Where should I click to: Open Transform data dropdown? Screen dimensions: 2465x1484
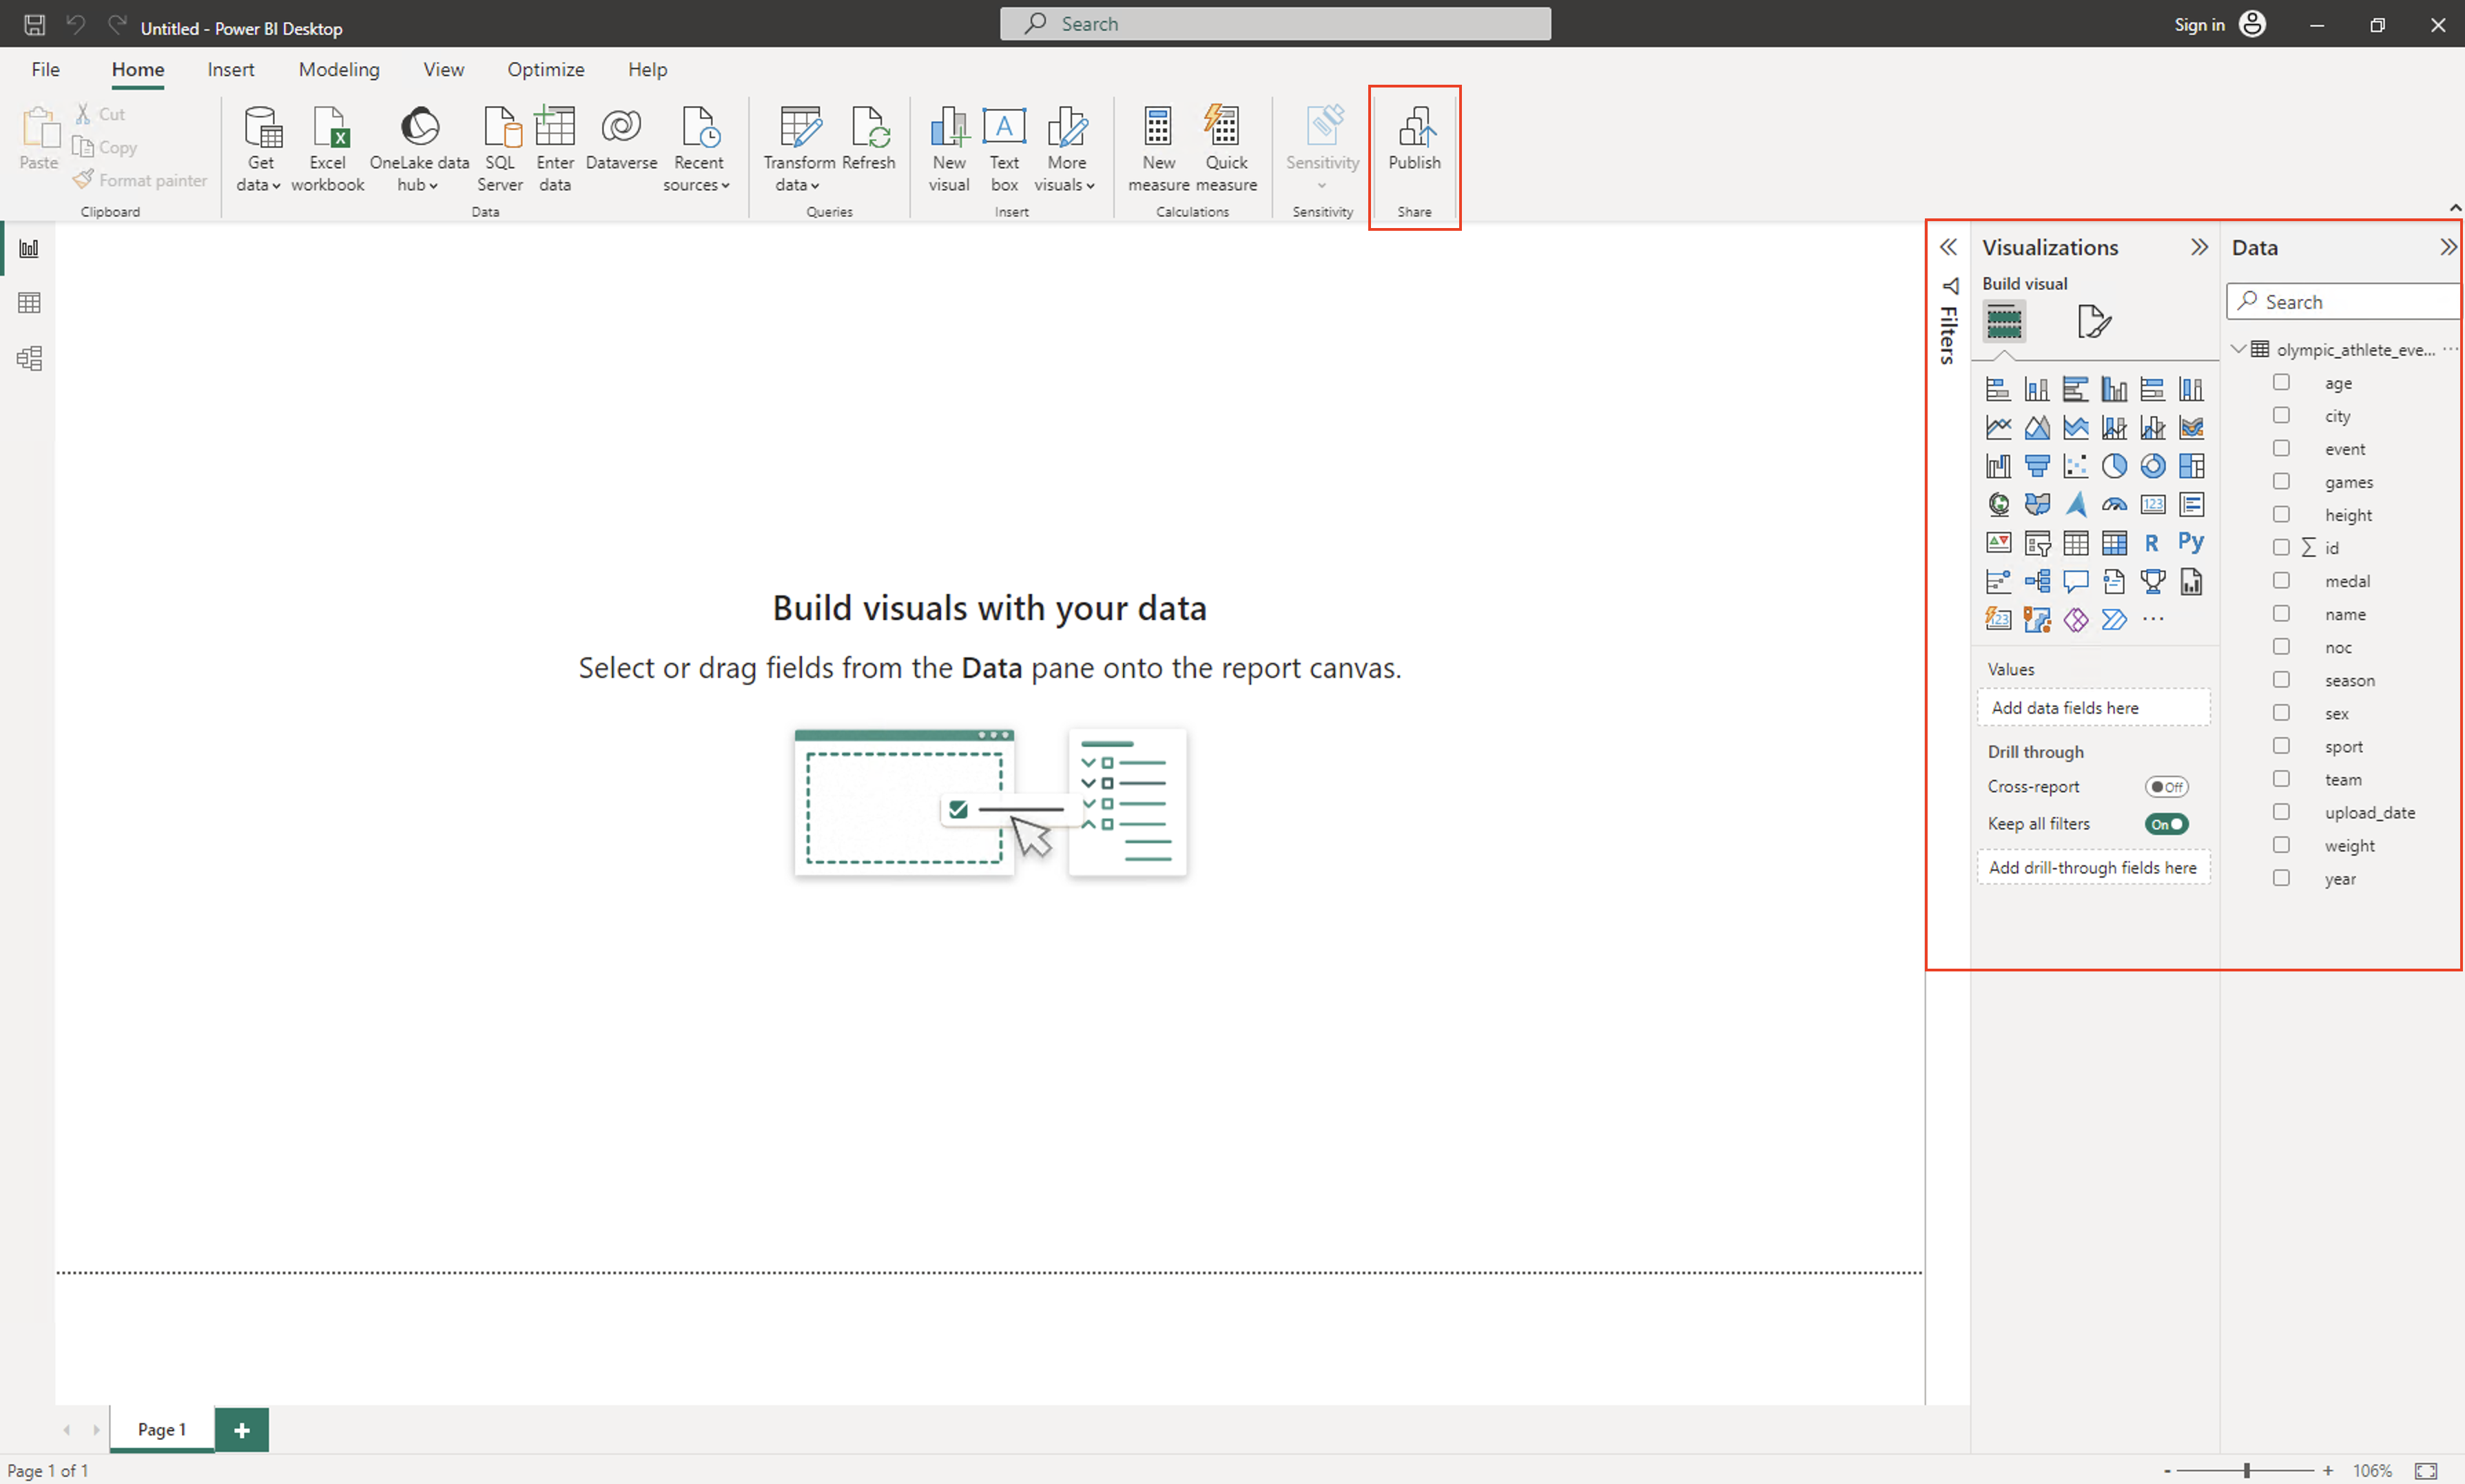coord(798,149)
